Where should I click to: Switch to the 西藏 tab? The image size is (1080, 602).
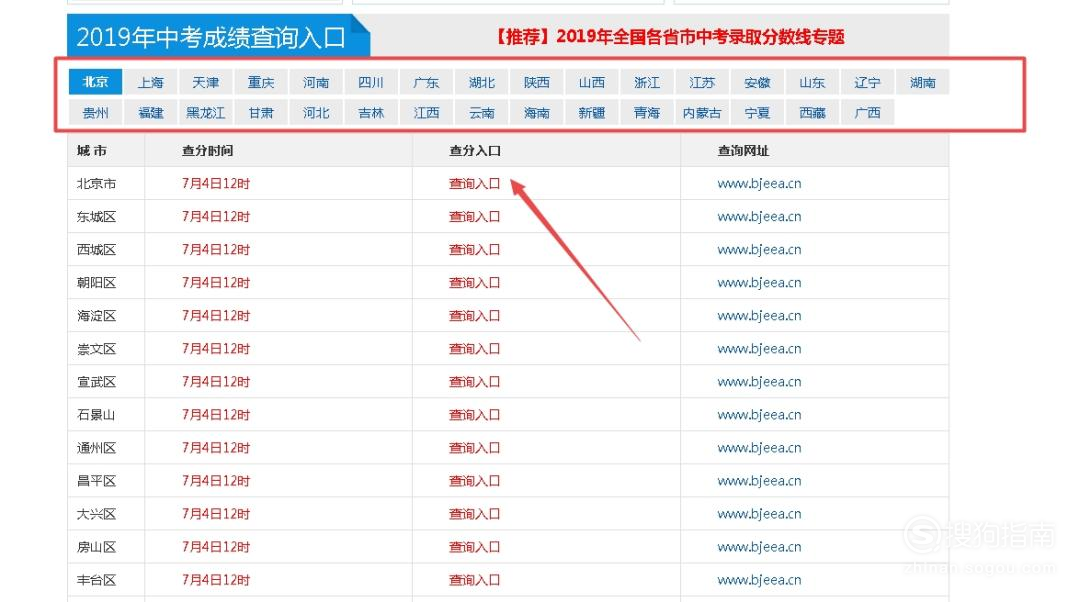click(811, 112)
